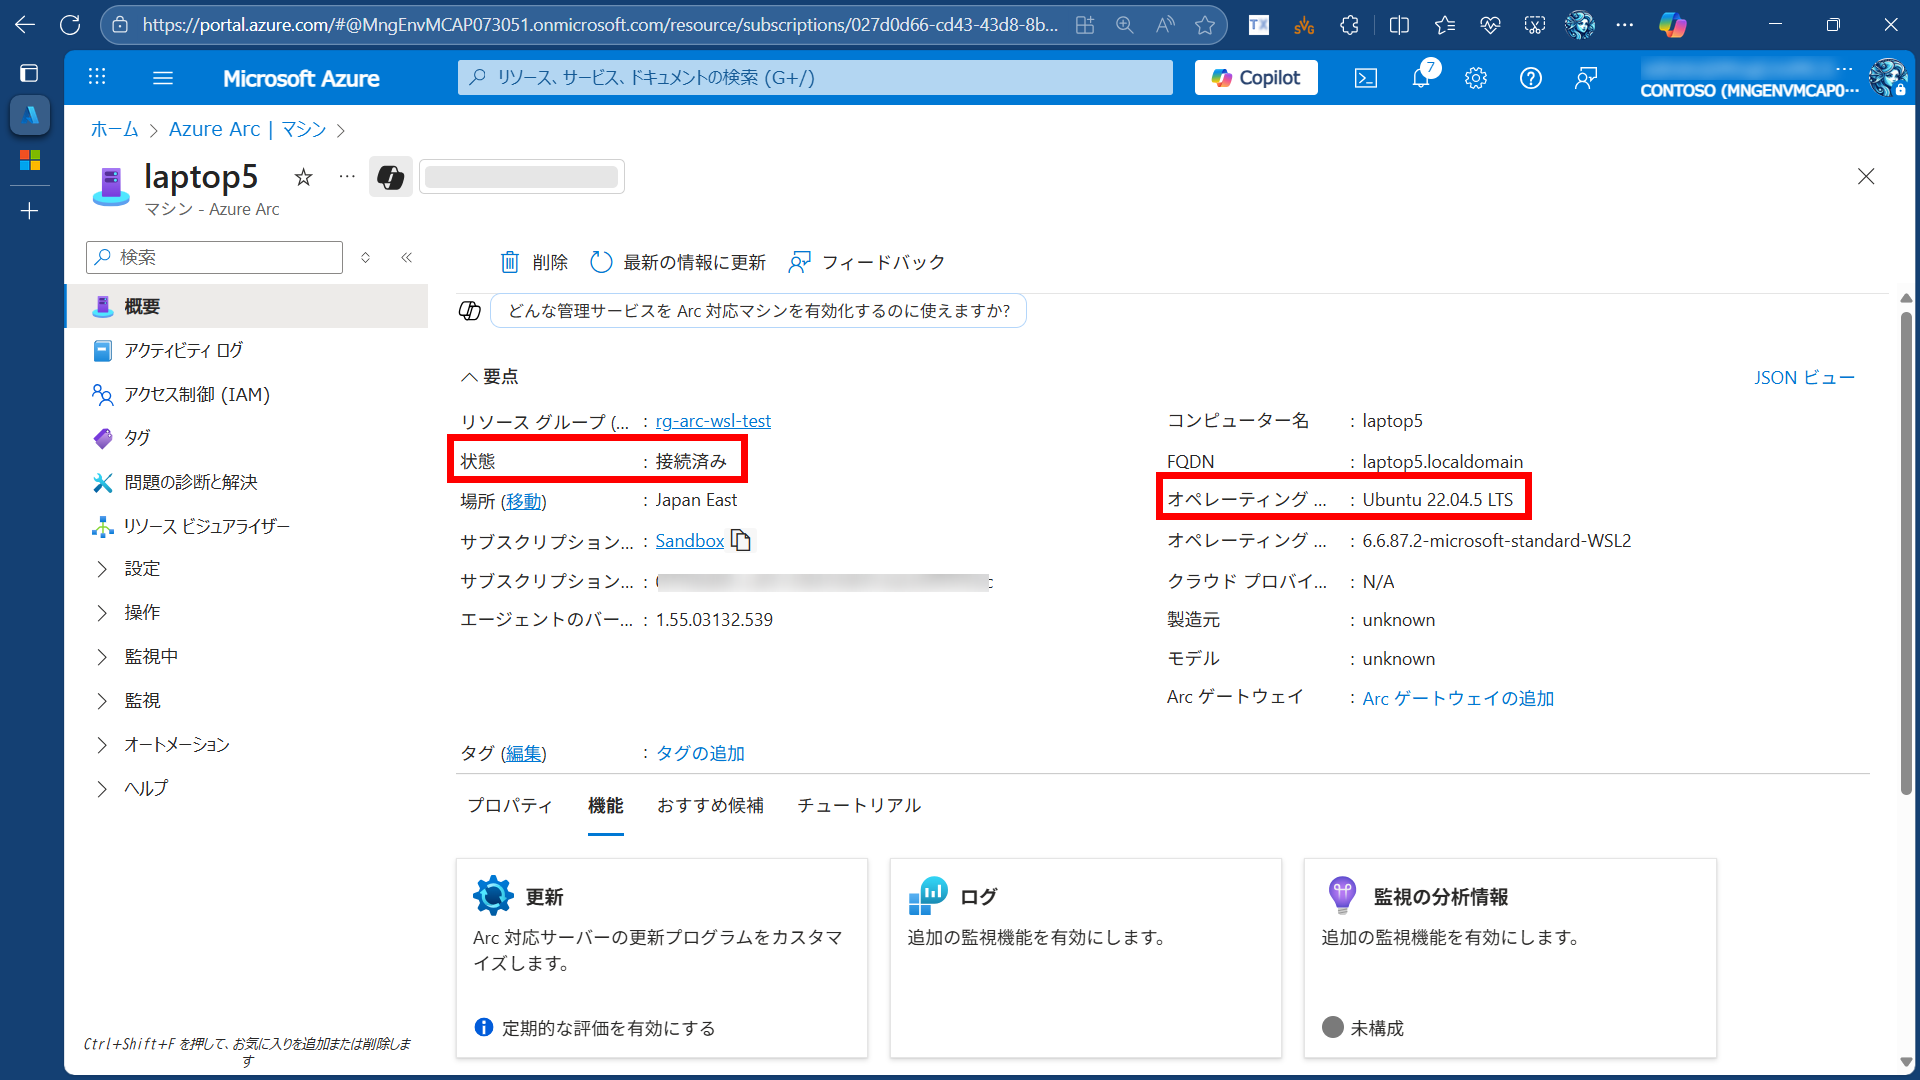Open browser split screen icon

click(x=1399, y=25)
